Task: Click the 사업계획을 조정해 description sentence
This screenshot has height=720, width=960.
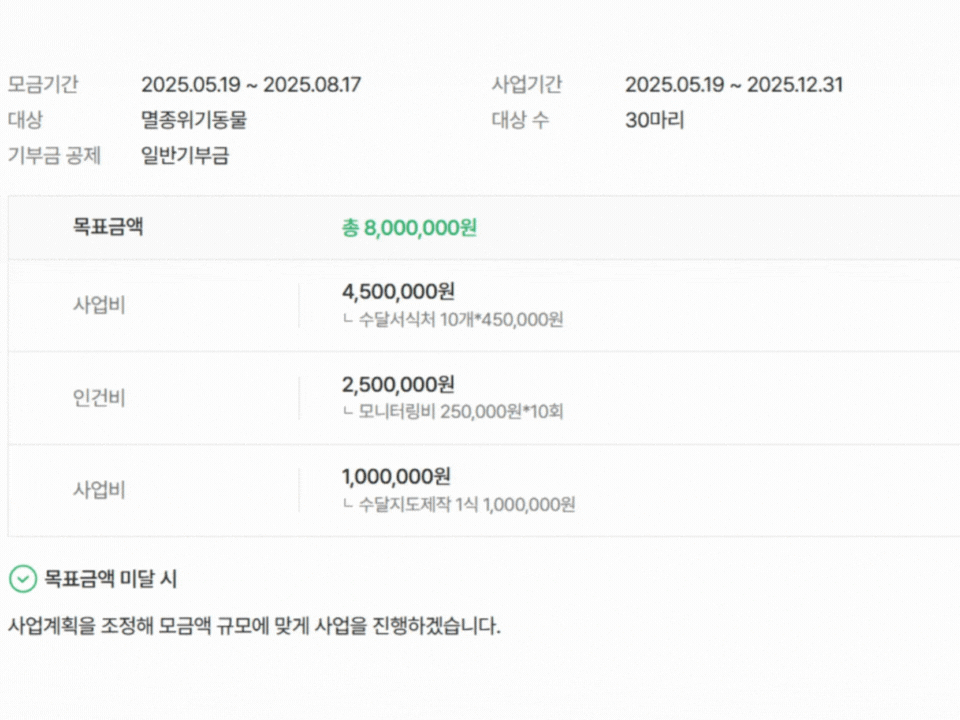Action: tap(254, 627)
